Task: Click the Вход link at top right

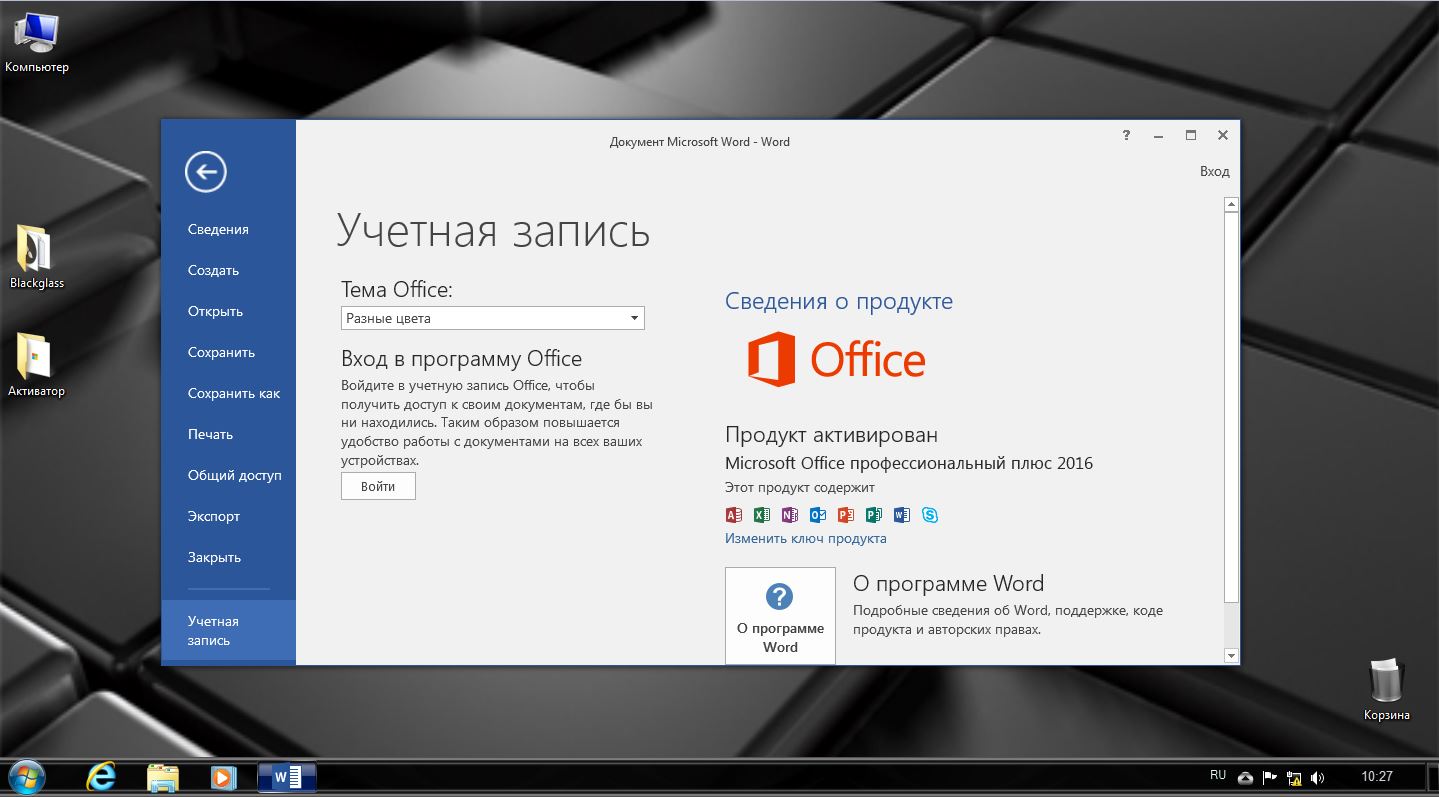Action: [1214, 171]
